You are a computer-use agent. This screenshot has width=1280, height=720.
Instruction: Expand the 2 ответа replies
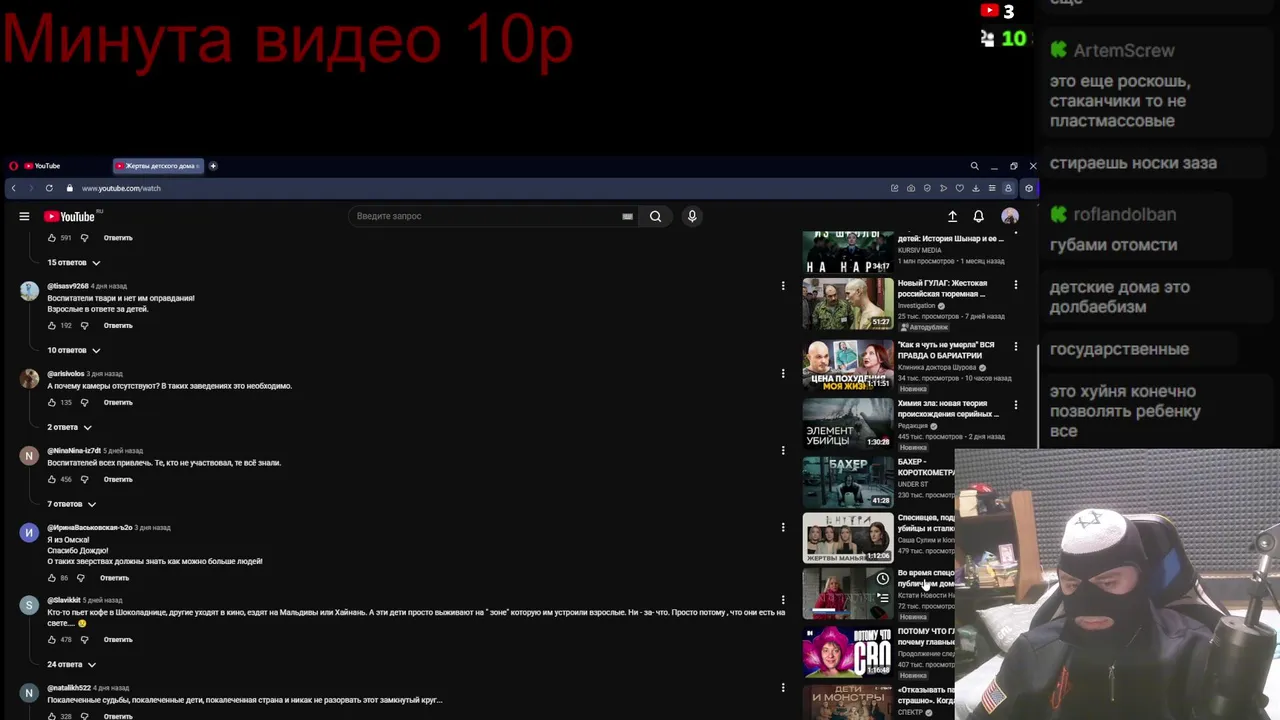pyautogui.click(x=70, y=427)
